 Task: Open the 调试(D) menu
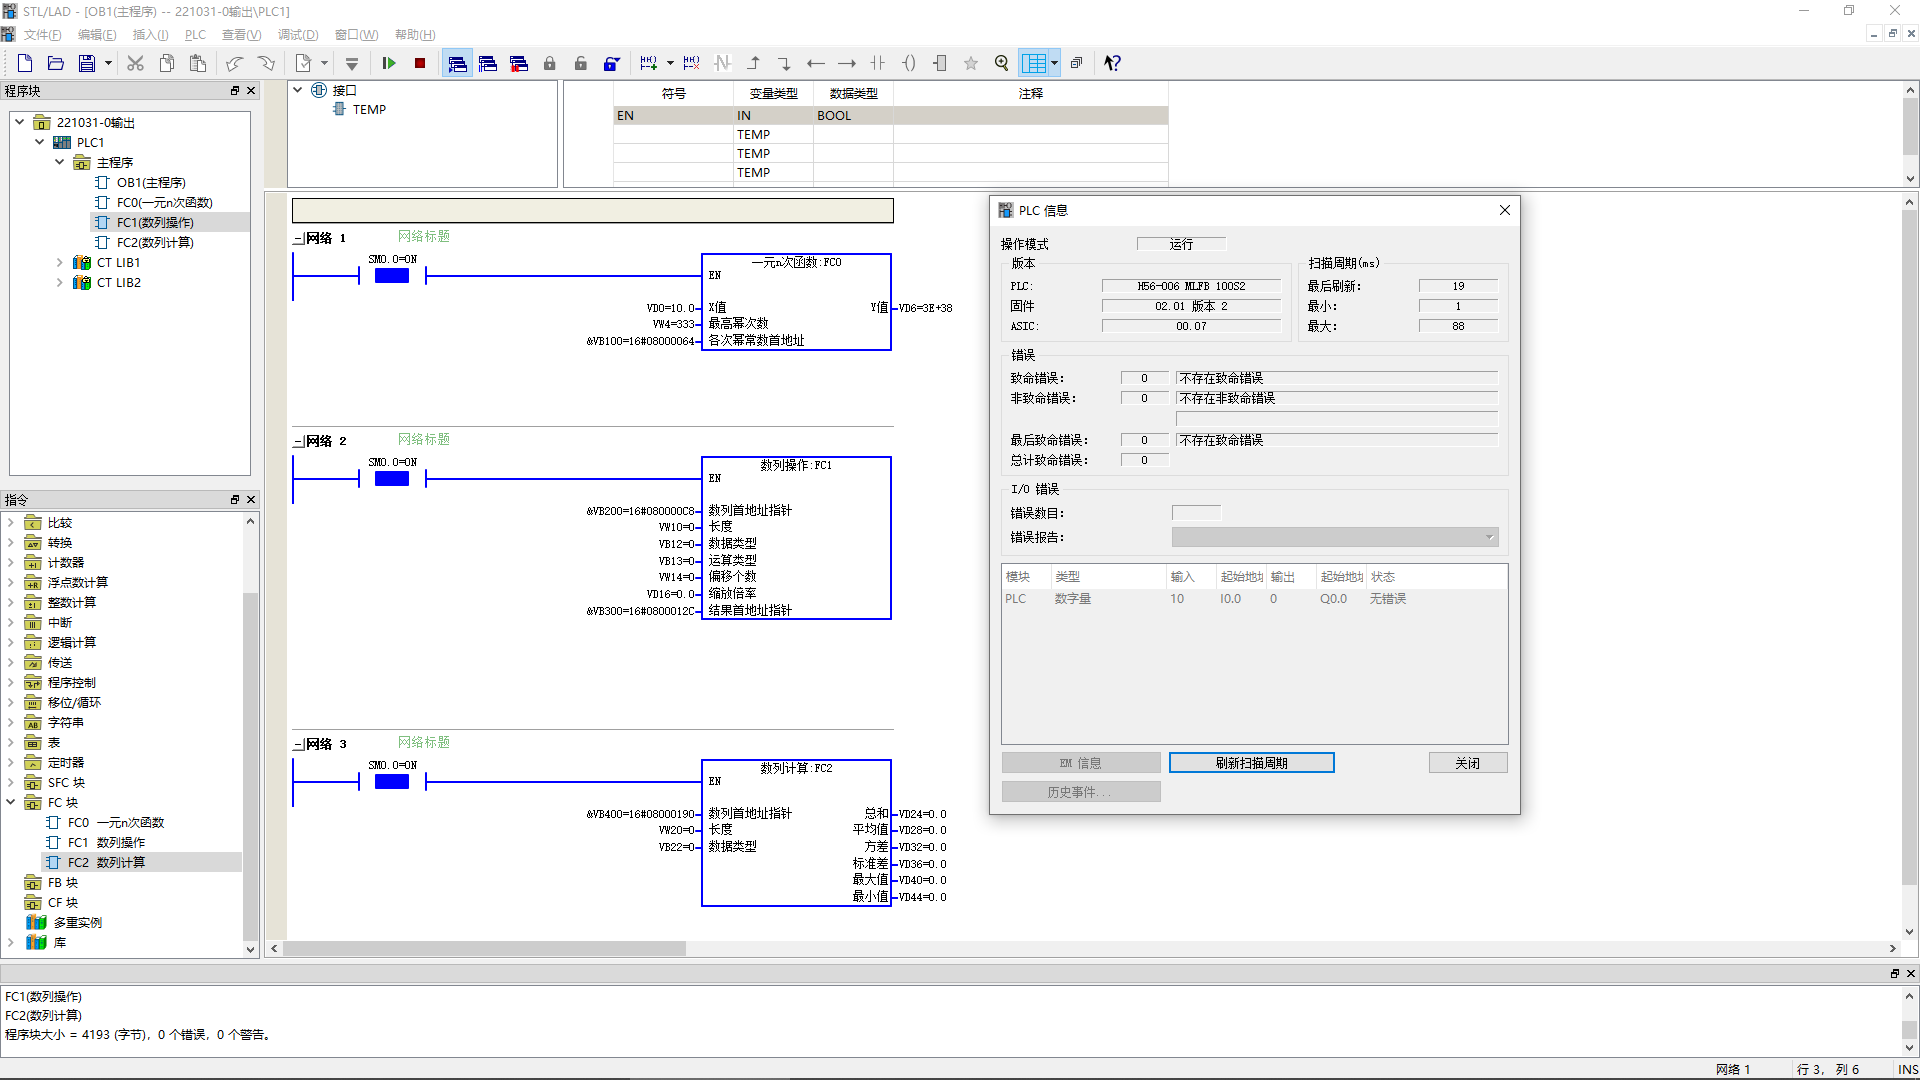[298, 35]
